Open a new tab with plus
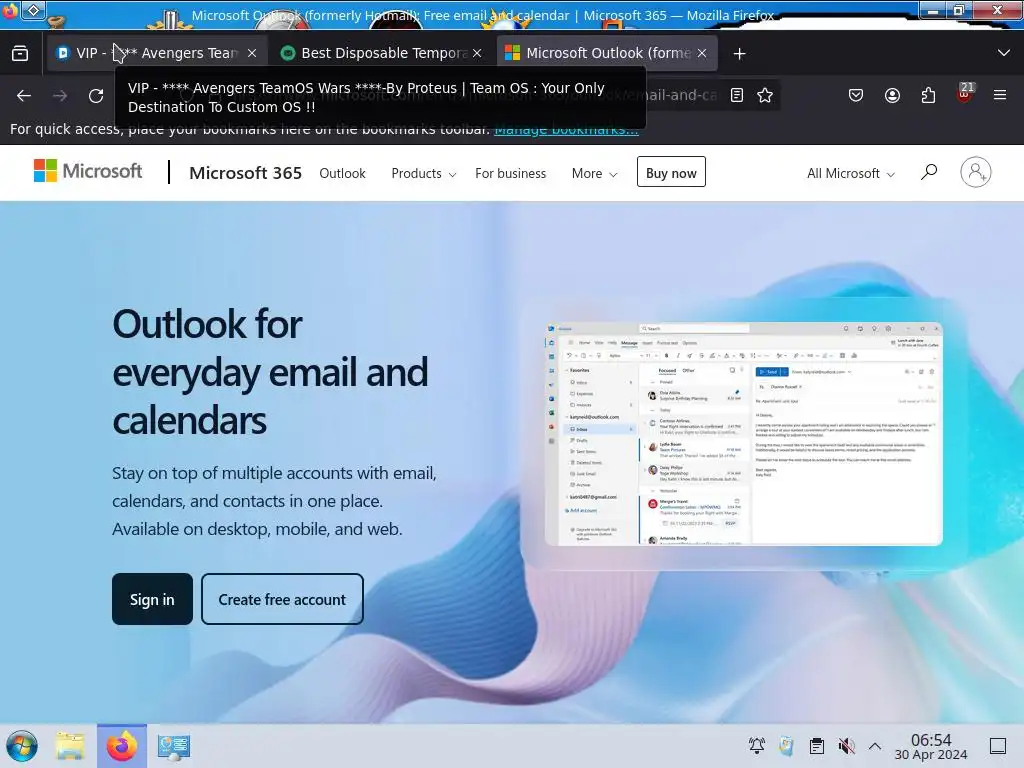 click(x=739, y=54)
